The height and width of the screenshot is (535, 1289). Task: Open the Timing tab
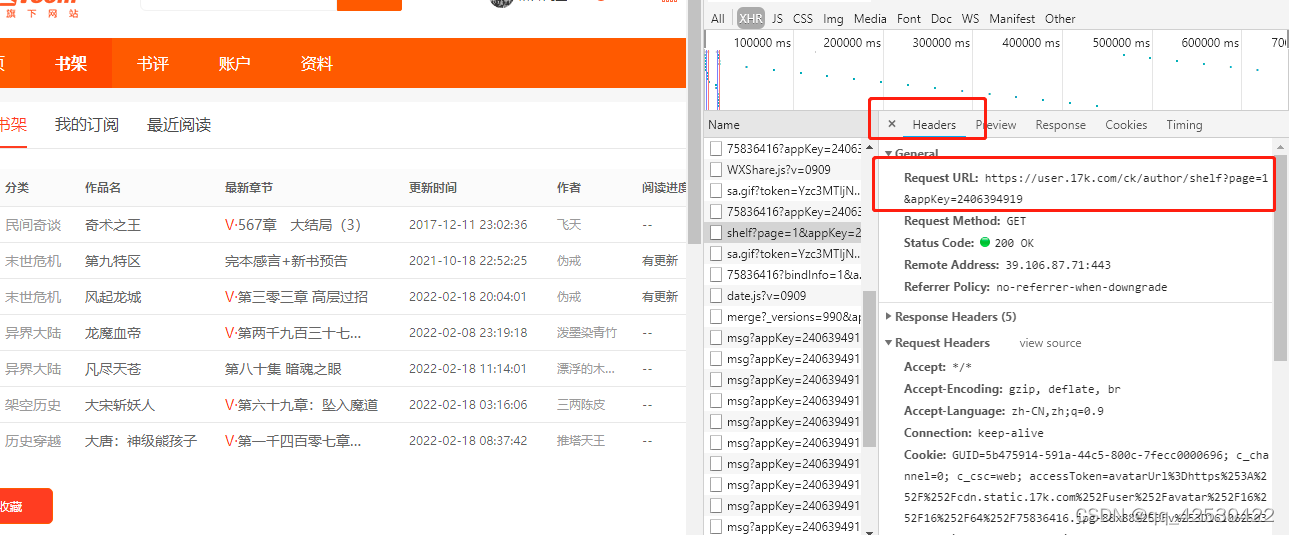coord(1184,125)
